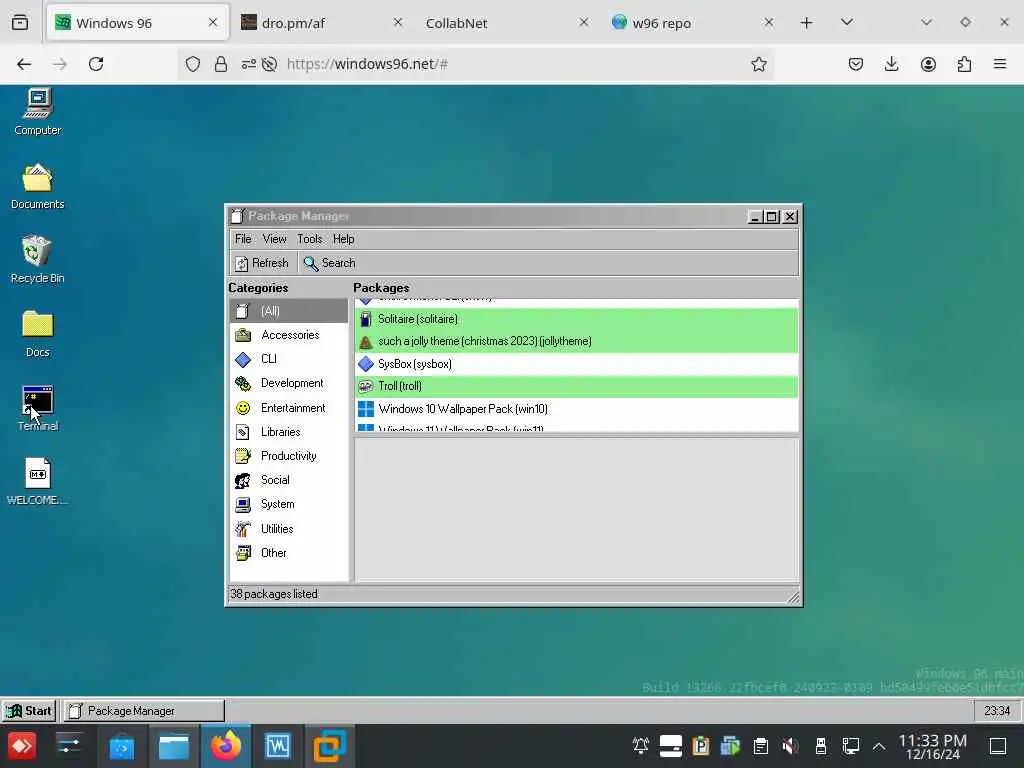1024x768 pixels.
Task: Select the Solitaire (solitaire) package row
Action: (577, 319)
